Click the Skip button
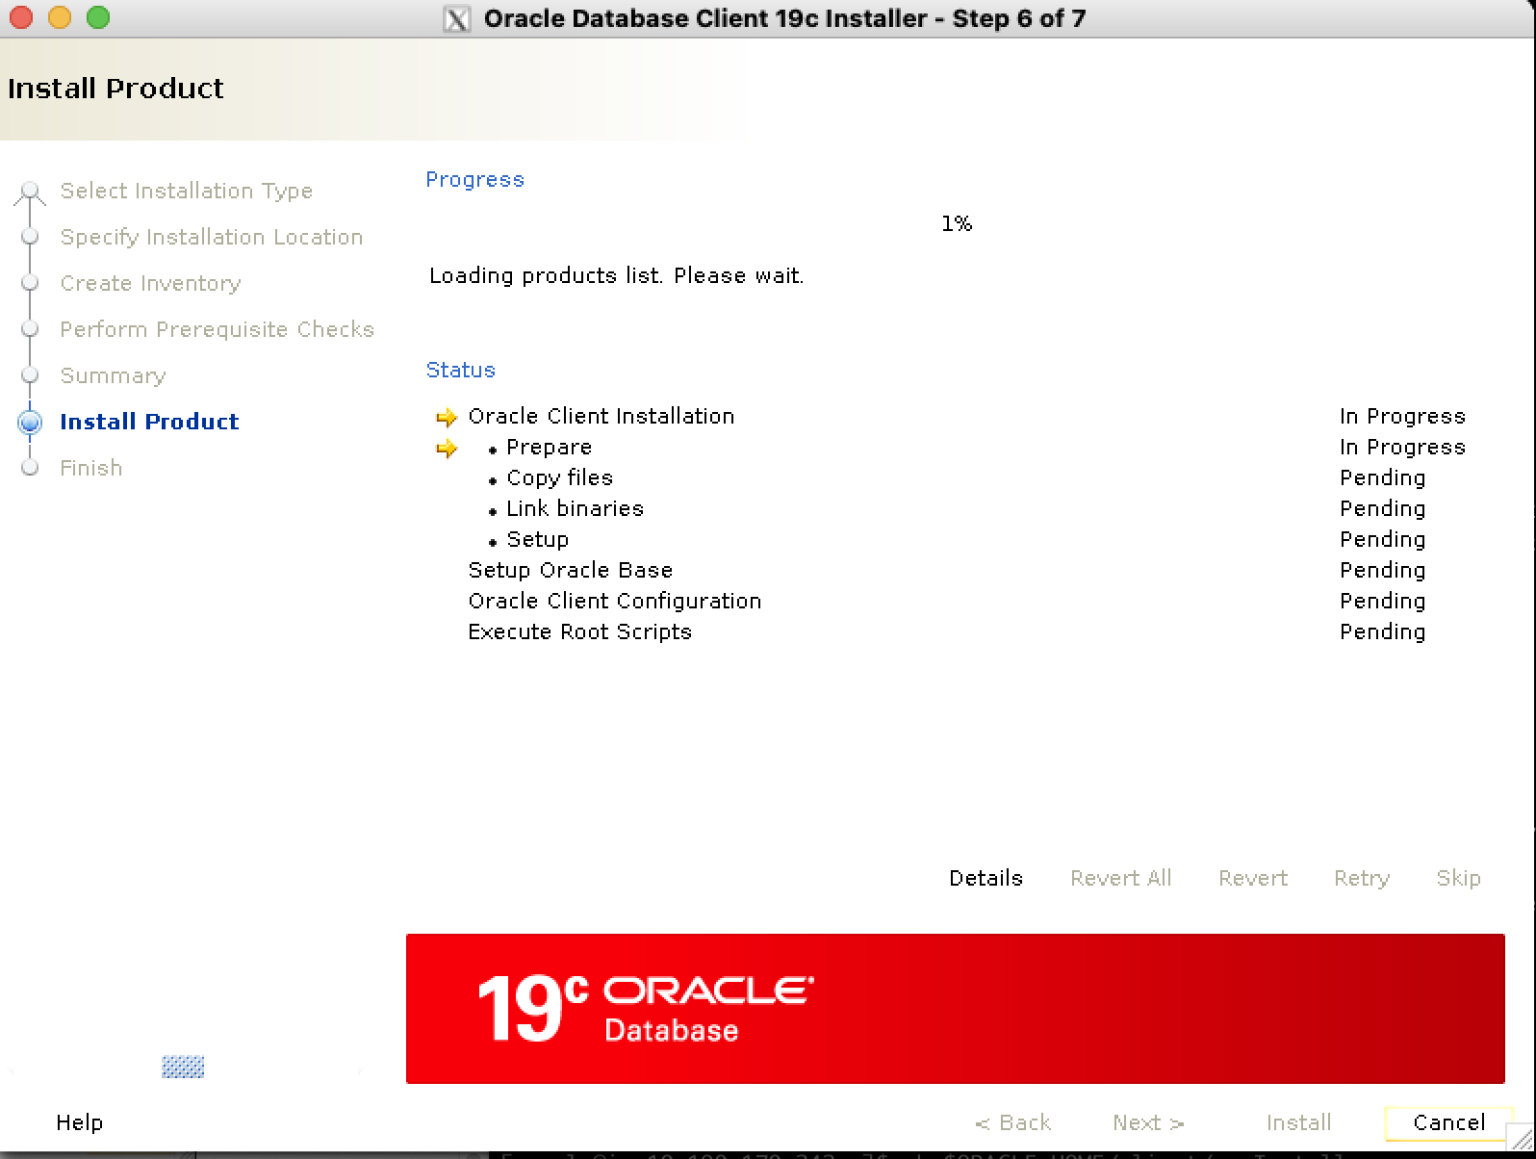Viewport: 1536px width, 1159px height. [1458, 878]
